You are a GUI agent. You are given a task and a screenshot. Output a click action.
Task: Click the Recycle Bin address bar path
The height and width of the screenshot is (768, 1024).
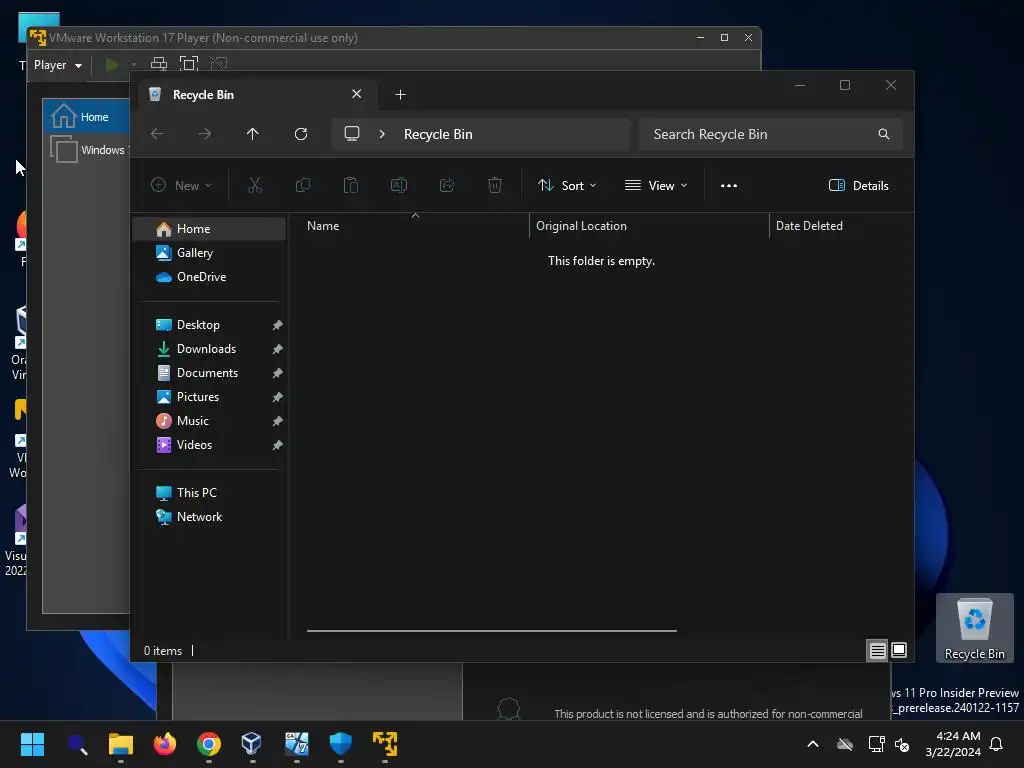pos(438,134)
